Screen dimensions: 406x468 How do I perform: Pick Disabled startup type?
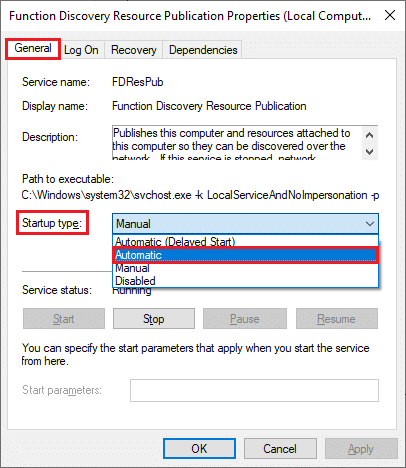245,281
